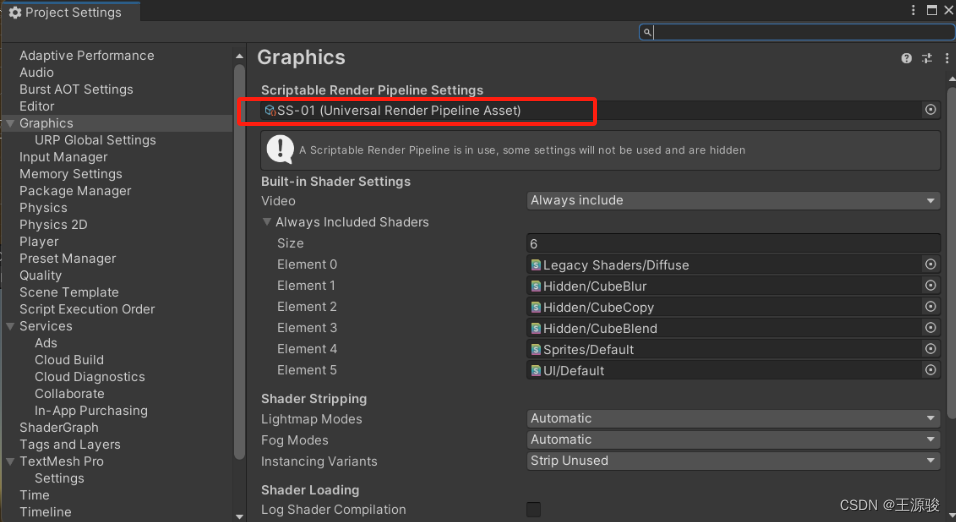
Task: Open object picker for Element 1 shader
Action: pos(930,285)
